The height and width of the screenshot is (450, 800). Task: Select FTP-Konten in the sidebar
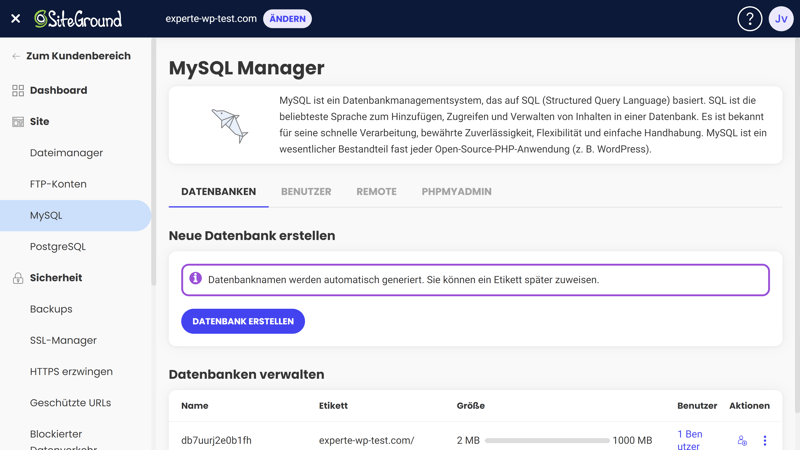coord(58,184)
